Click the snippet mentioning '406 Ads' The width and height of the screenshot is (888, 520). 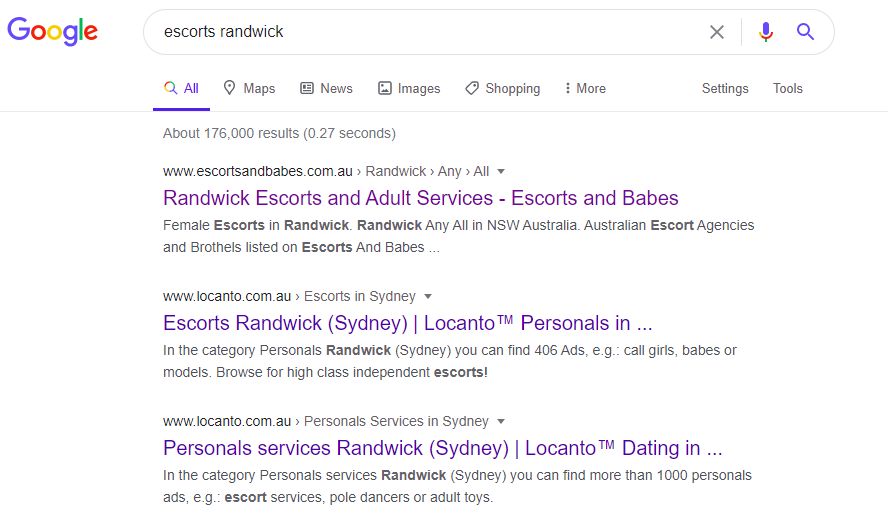coord(450,361)
